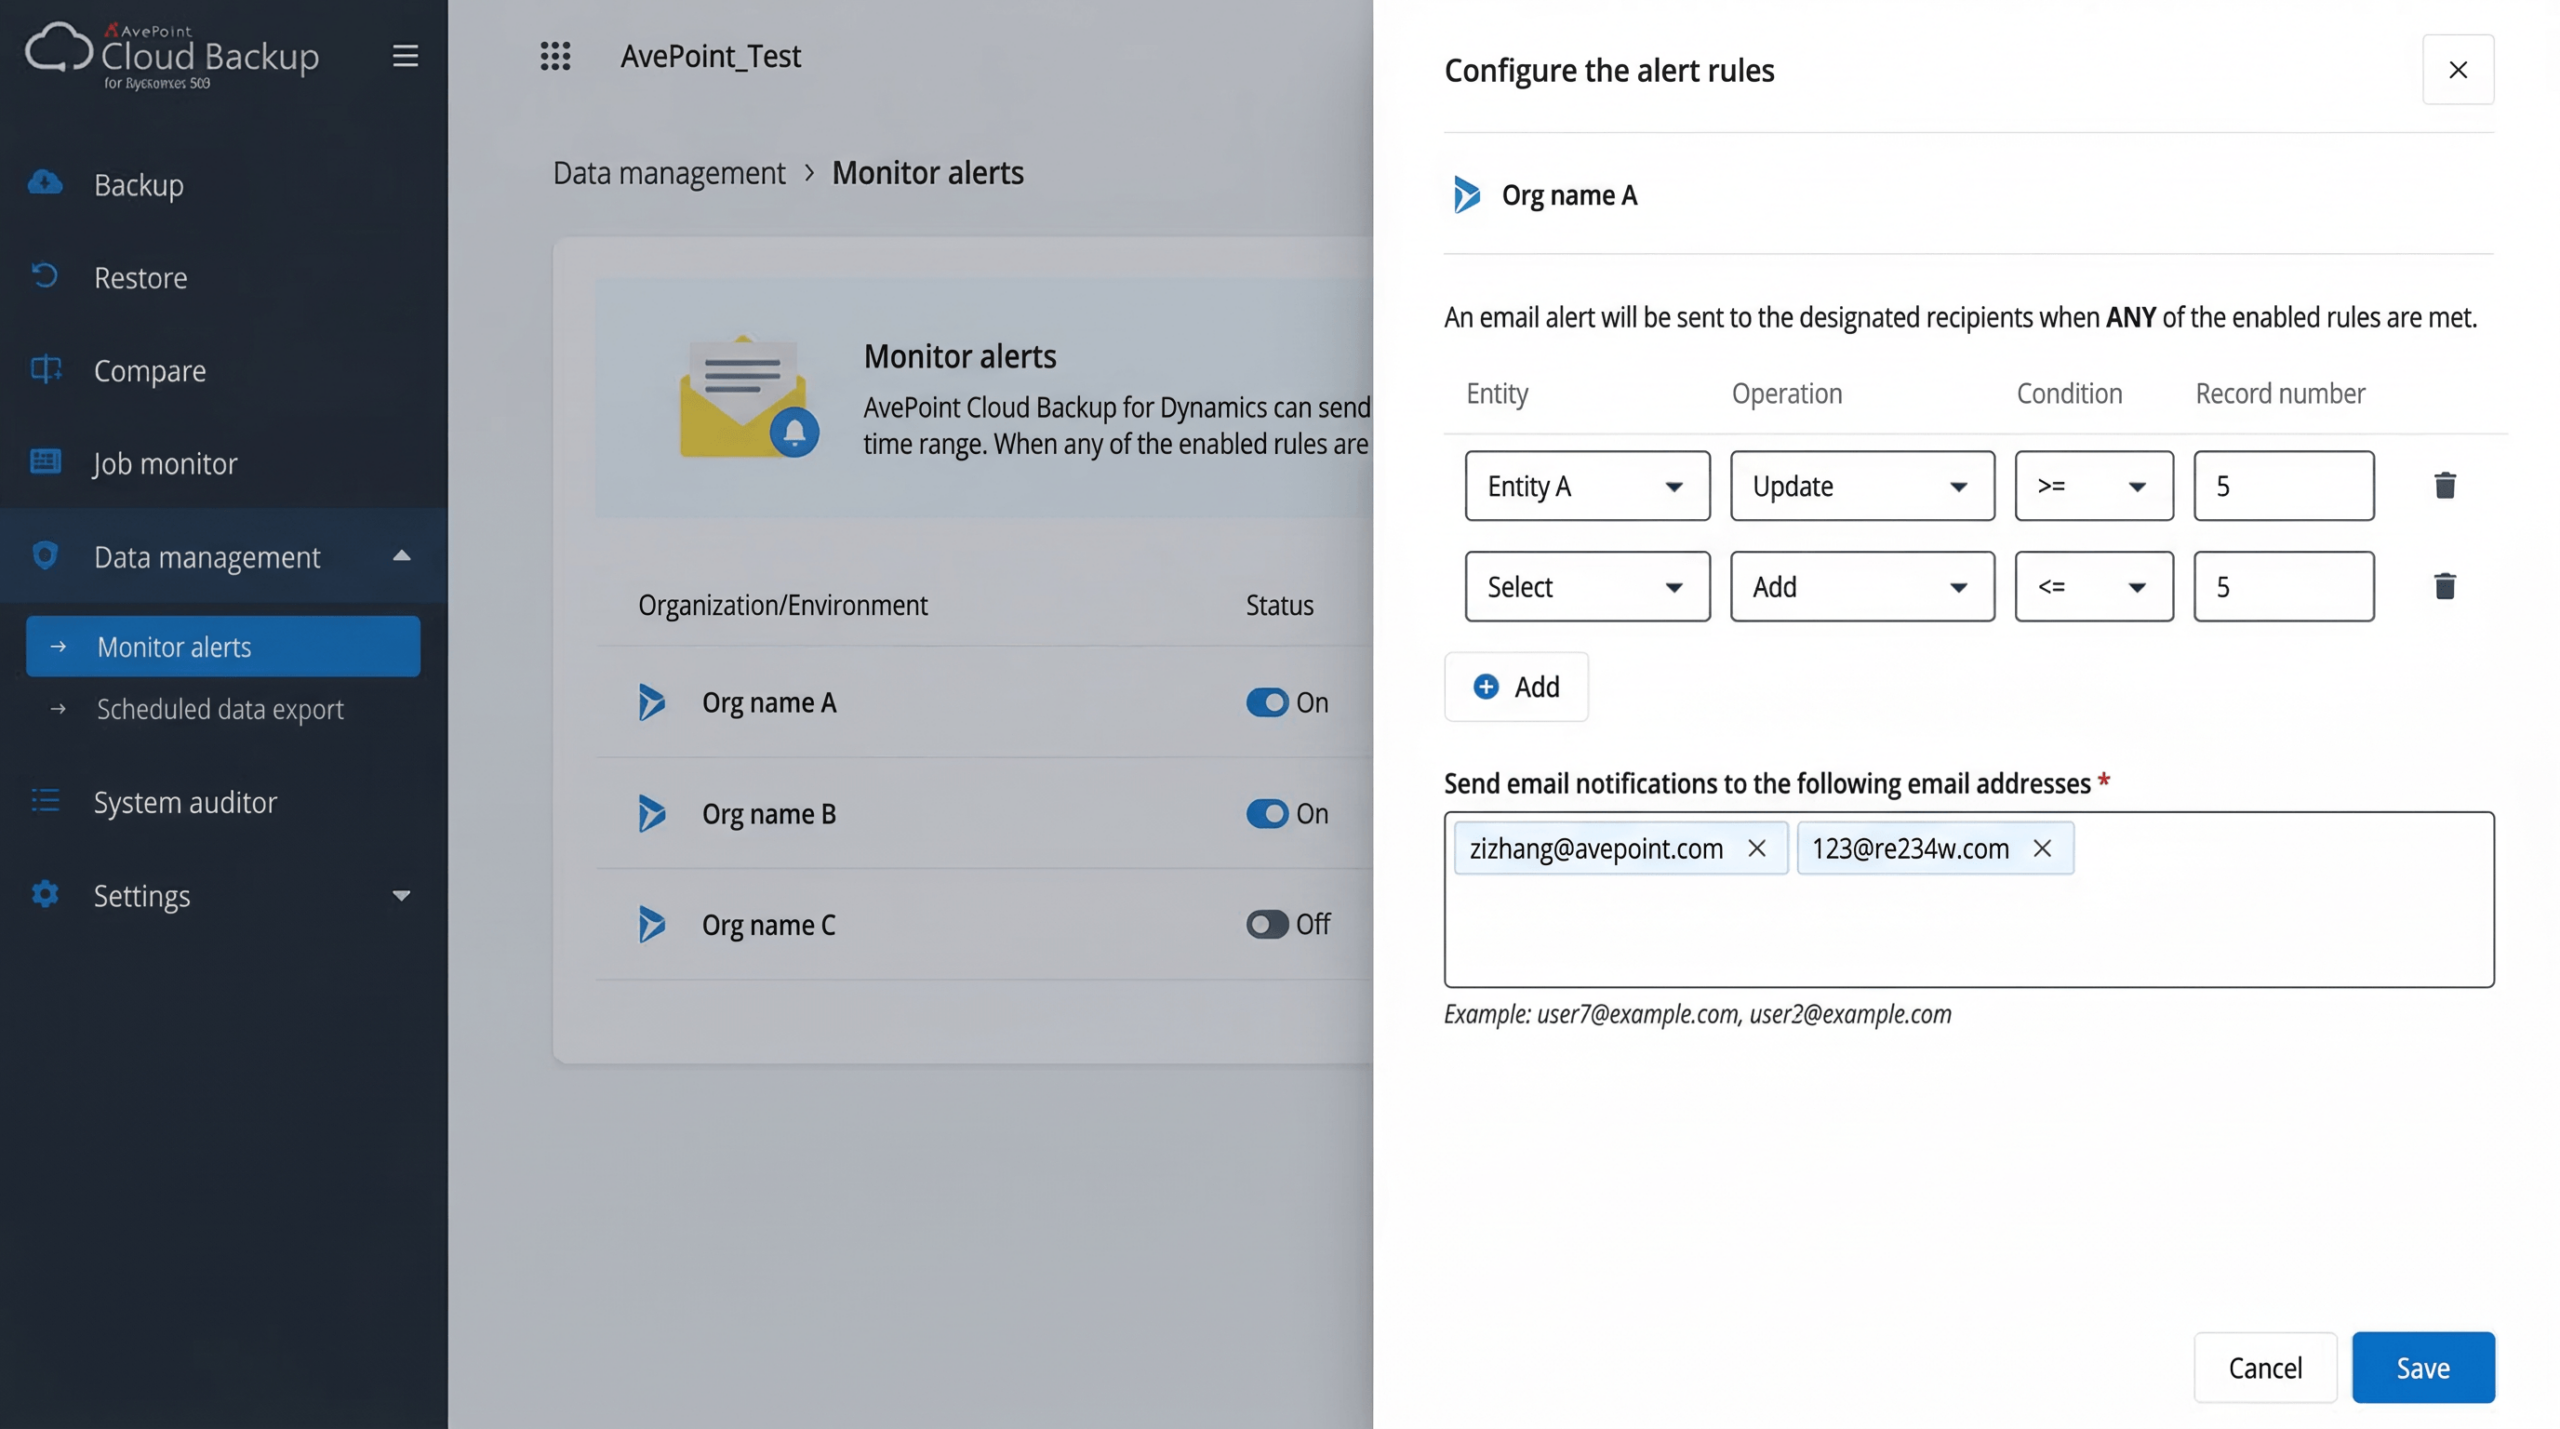
Task: Click the Settings gear icon
Action: (45, 894)
